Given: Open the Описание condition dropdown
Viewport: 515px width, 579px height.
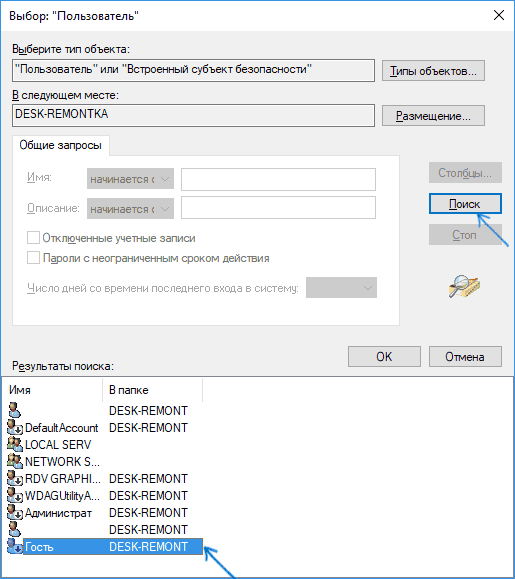Looking at the screenshot, I should tap(130, 209).
